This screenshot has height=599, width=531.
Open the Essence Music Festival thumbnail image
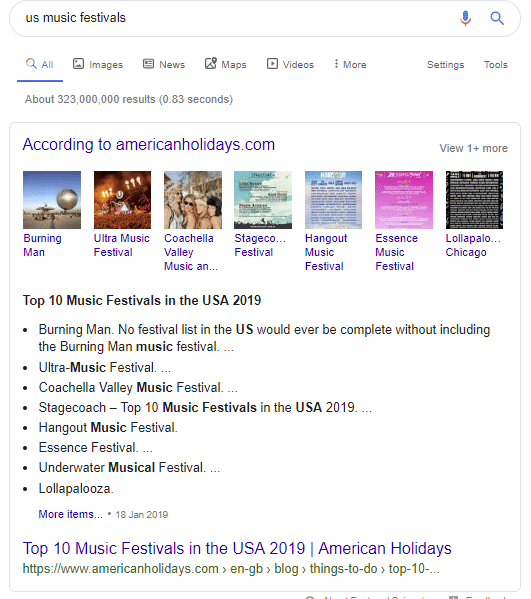coord(404,200)
